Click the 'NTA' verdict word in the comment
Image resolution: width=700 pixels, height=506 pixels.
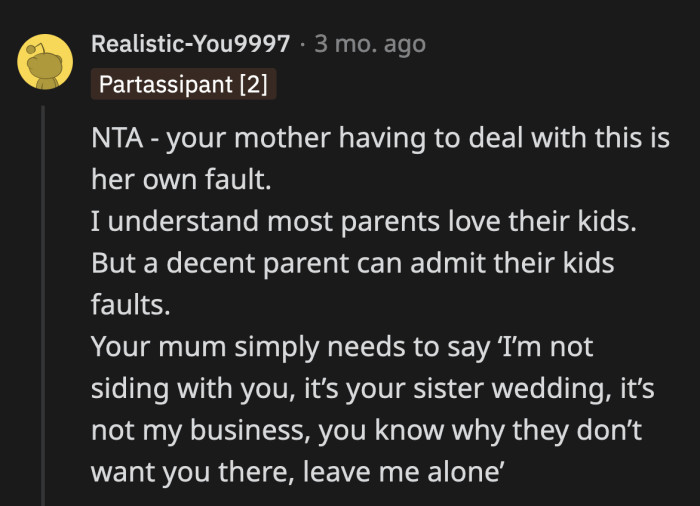point(117,138)
